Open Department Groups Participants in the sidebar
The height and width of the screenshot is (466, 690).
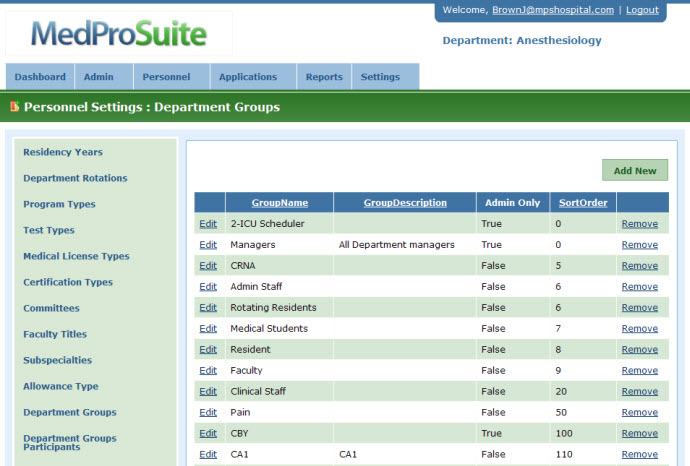pos(70,442)
